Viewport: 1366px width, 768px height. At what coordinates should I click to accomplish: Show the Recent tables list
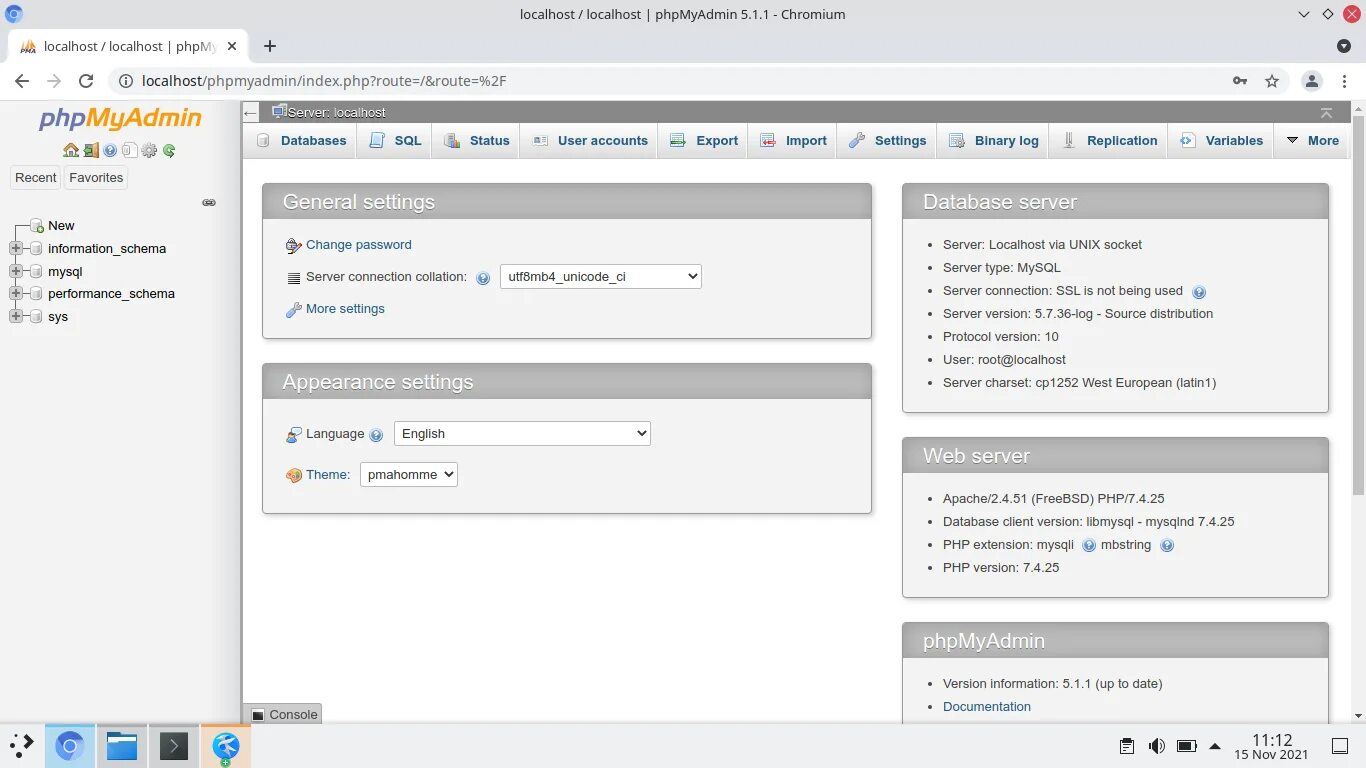(36, 178)
